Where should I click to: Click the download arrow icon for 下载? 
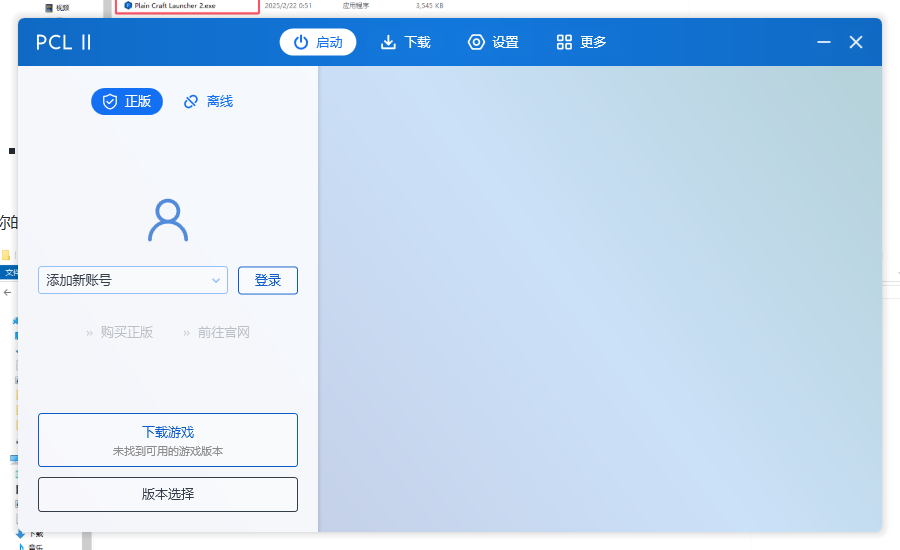389,42
